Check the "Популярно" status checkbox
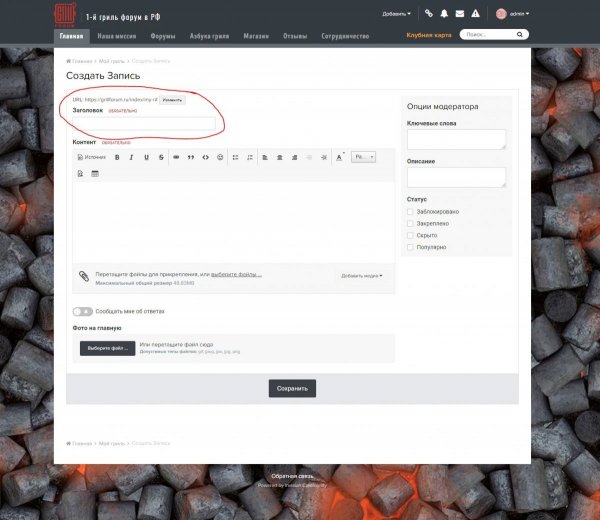 410,246
